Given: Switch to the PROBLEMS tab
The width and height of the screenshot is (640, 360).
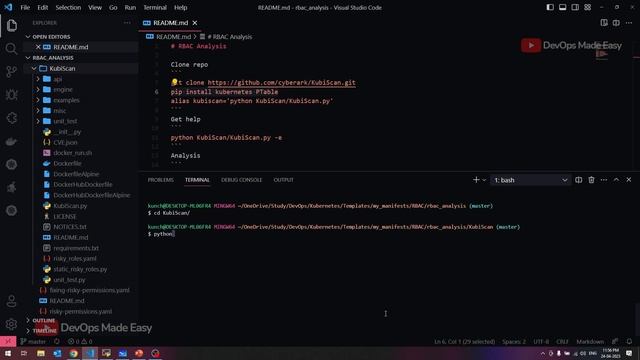Looking at the screenshot, I should (x=160, y=180).
